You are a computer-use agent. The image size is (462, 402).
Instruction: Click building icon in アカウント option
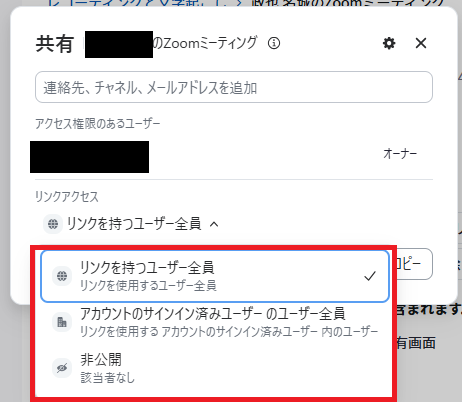[62, 322]
